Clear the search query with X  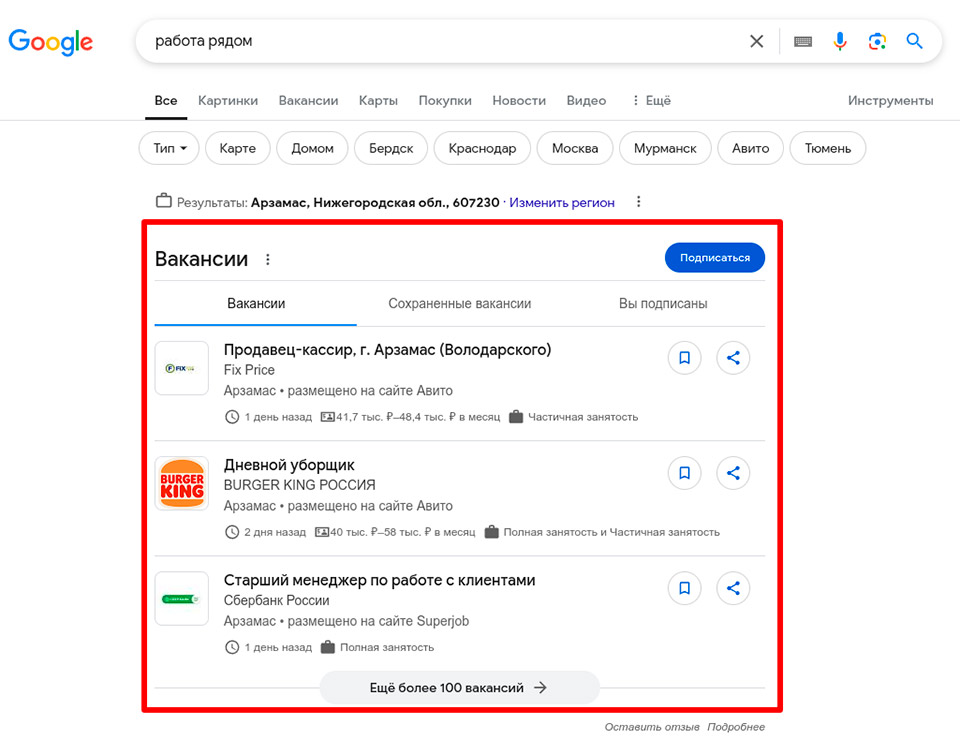tap(757, 41)
